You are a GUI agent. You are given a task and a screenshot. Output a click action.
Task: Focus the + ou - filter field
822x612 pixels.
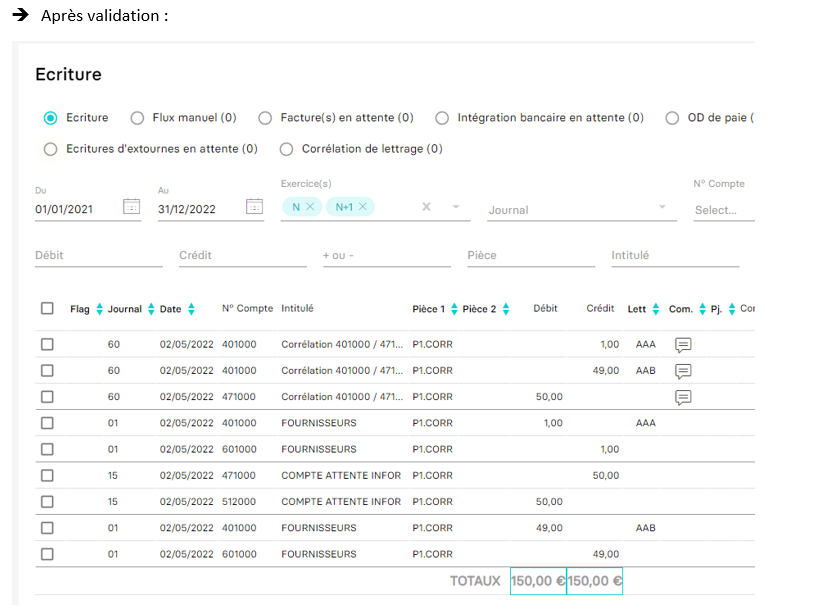pos(387,255)
